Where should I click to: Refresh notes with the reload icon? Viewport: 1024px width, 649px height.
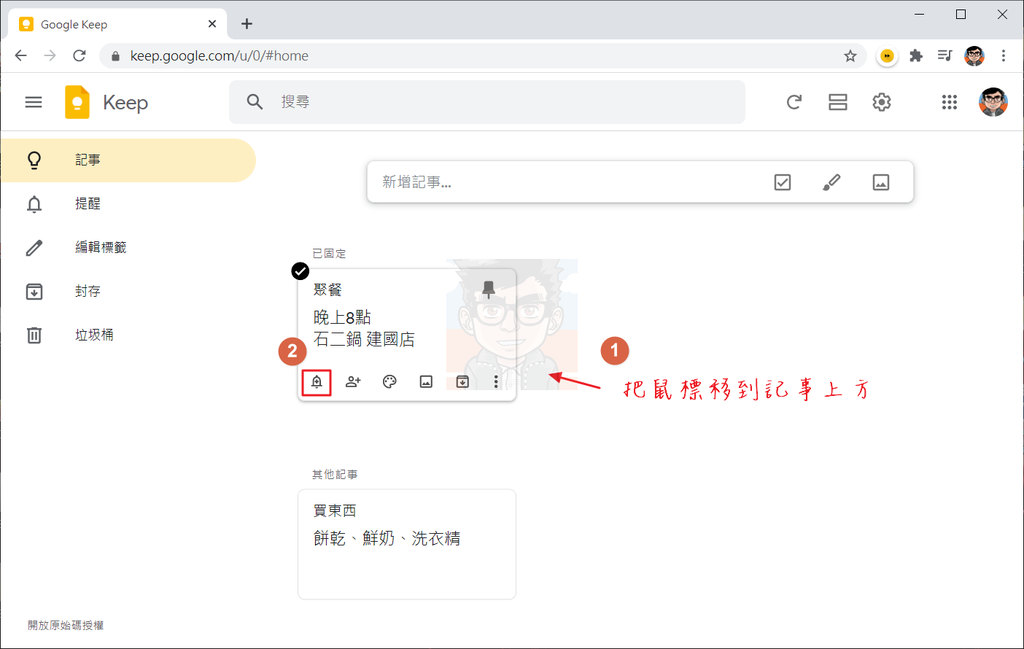click(793, 102)
